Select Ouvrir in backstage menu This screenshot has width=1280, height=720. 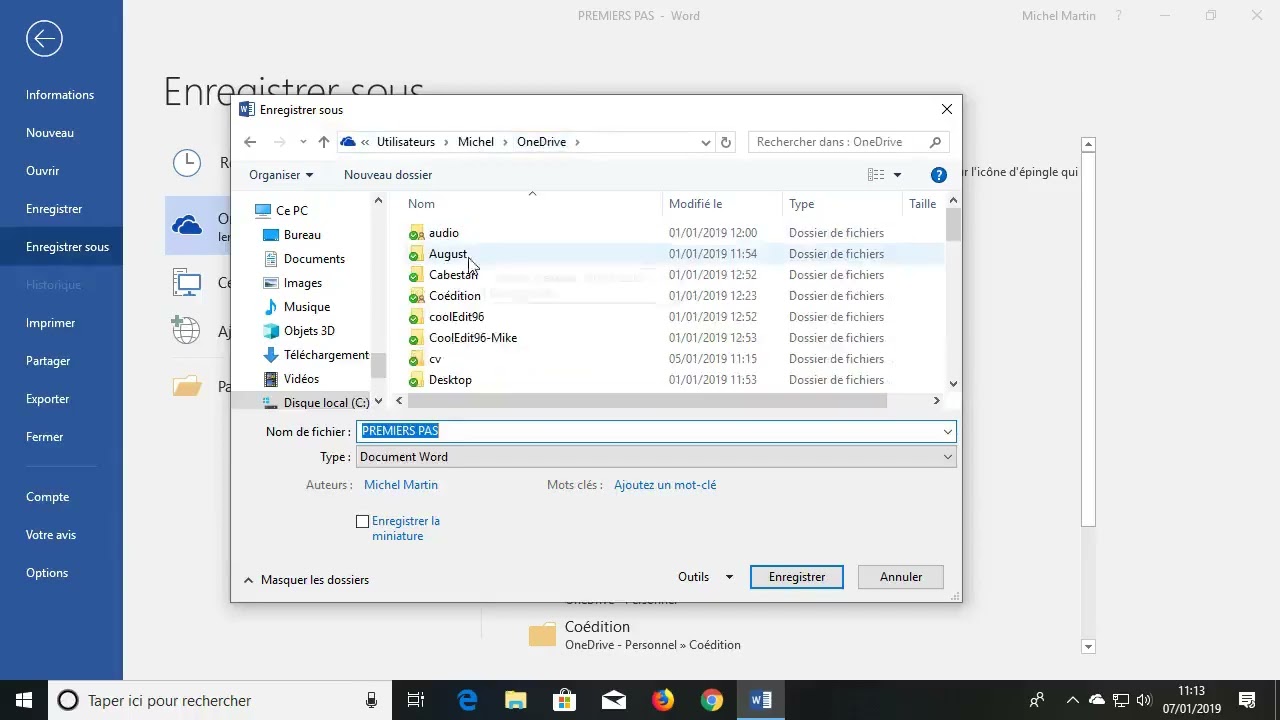click(43, 171)
